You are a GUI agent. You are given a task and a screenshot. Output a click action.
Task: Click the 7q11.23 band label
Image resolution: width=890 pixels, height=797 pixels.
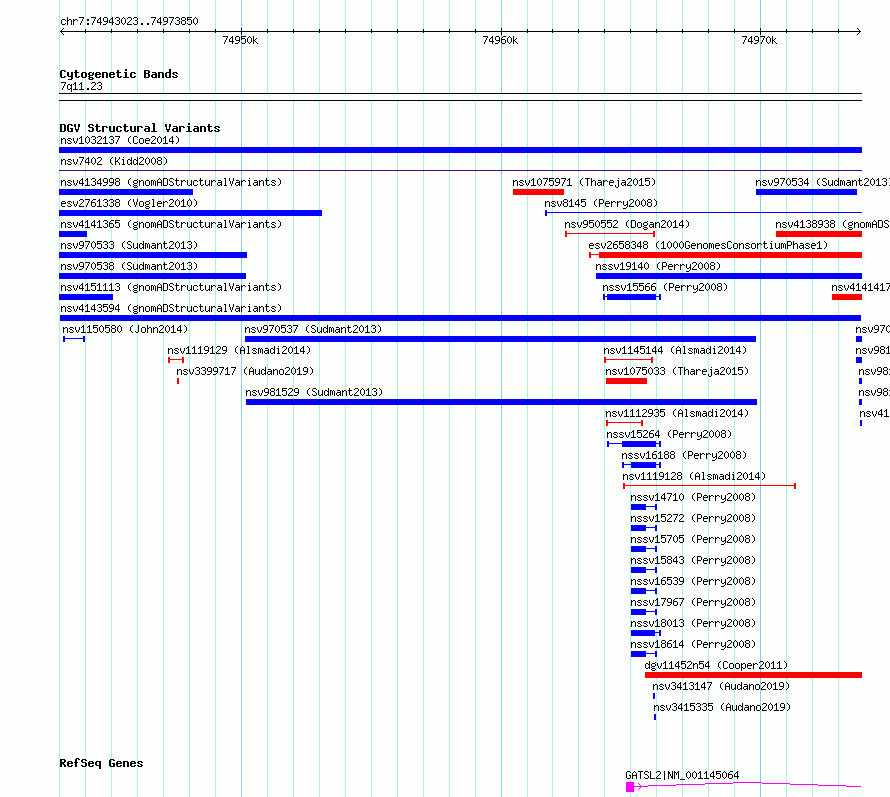click(81, 87)
